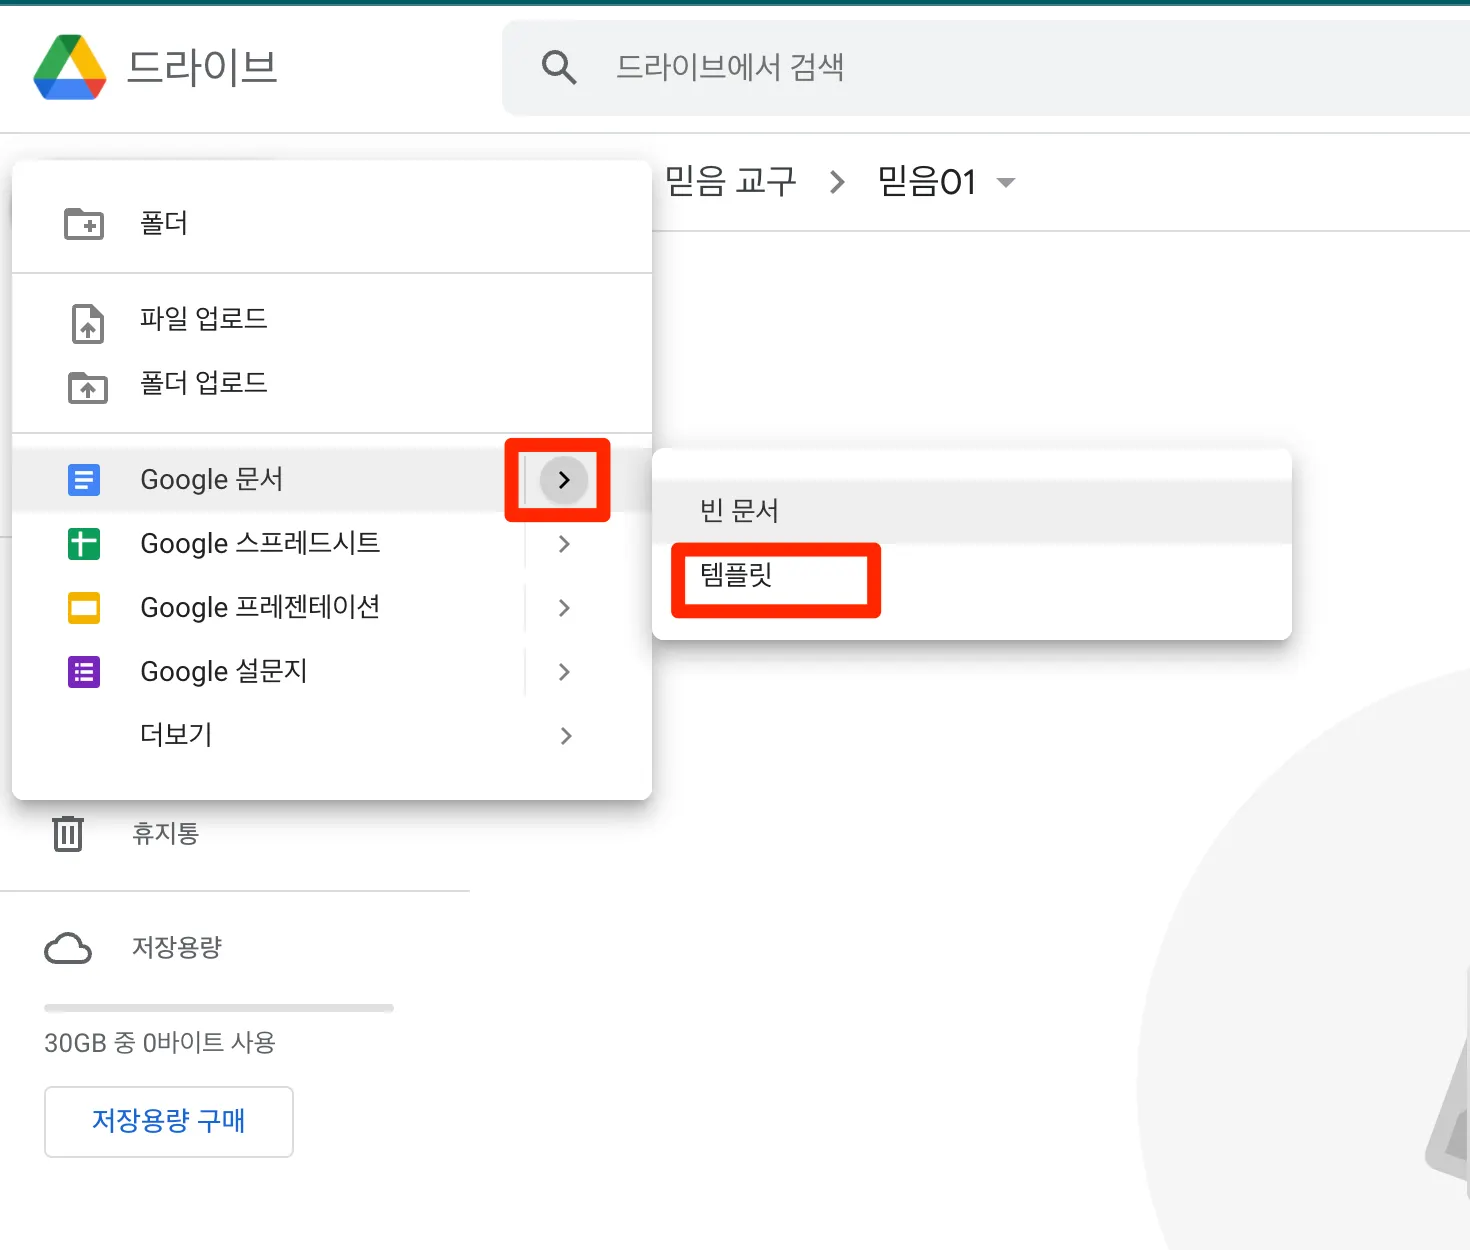
Task: Expand the 더보기 submenu arrow
Action: [566, 736]
